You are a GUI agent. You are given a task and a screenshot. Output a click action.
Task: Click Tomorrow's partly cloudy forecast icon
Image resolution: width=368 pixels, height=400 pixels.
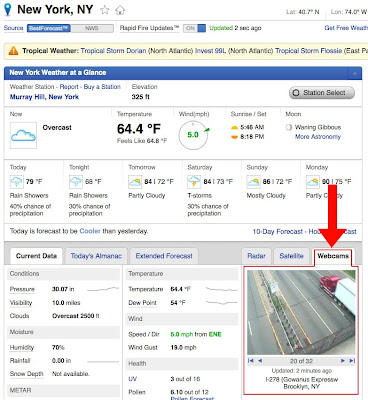135,182
